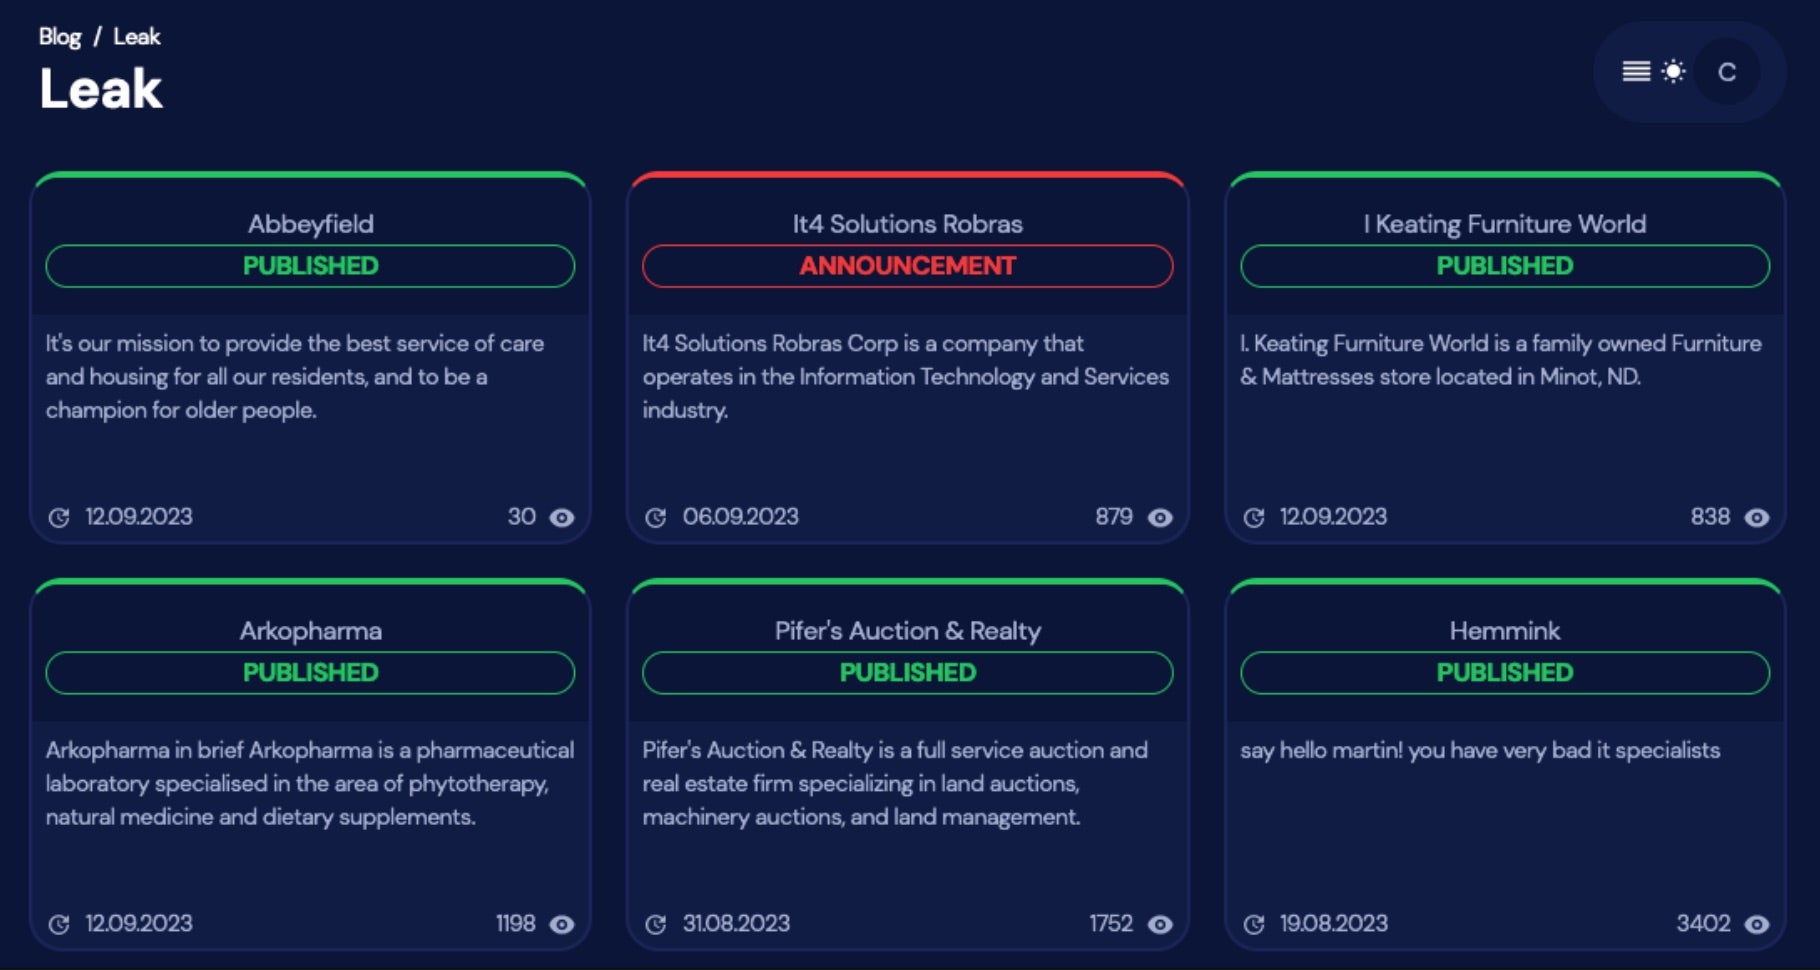Click the list view menu icon
1820x970 pixels.
tap(1636, 71)
